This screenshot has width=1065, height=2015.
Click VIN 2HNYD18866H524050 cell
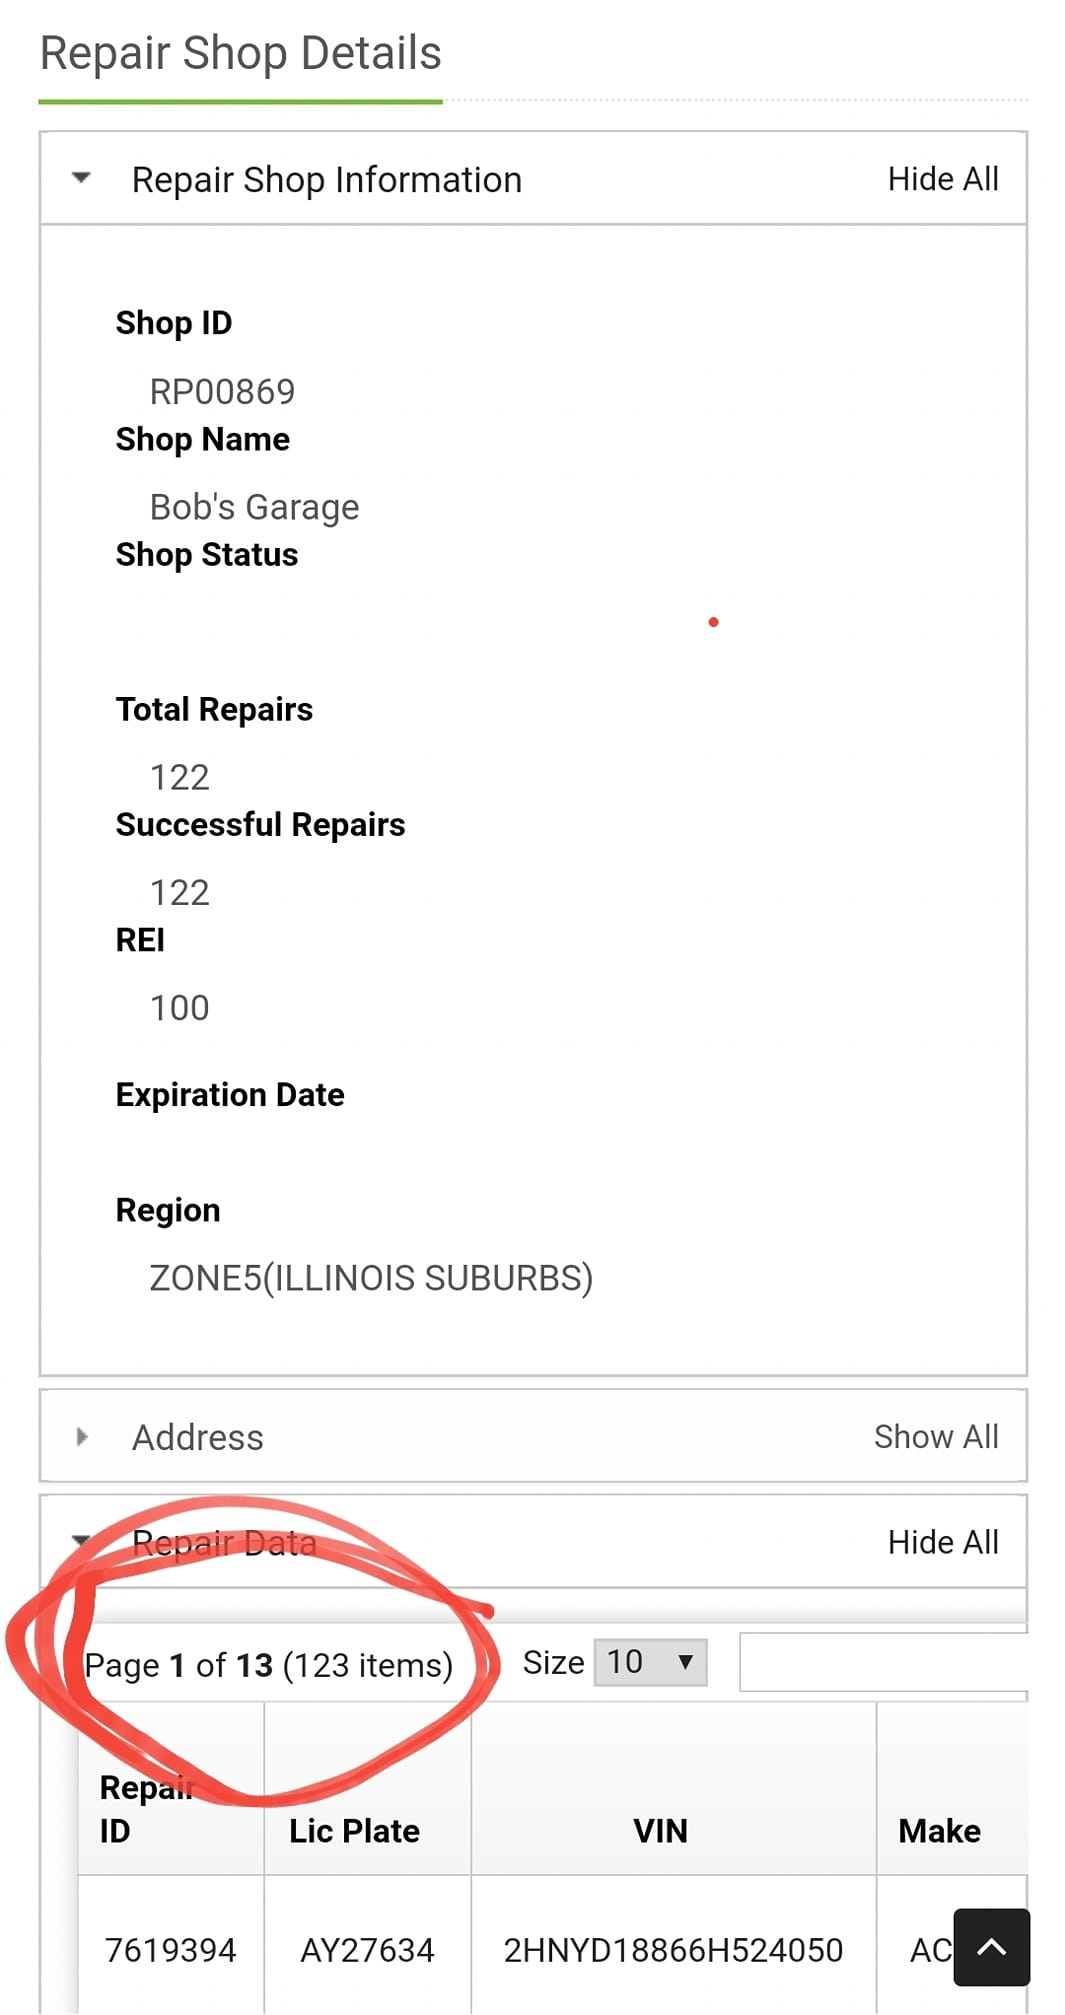click(673, 1949)
